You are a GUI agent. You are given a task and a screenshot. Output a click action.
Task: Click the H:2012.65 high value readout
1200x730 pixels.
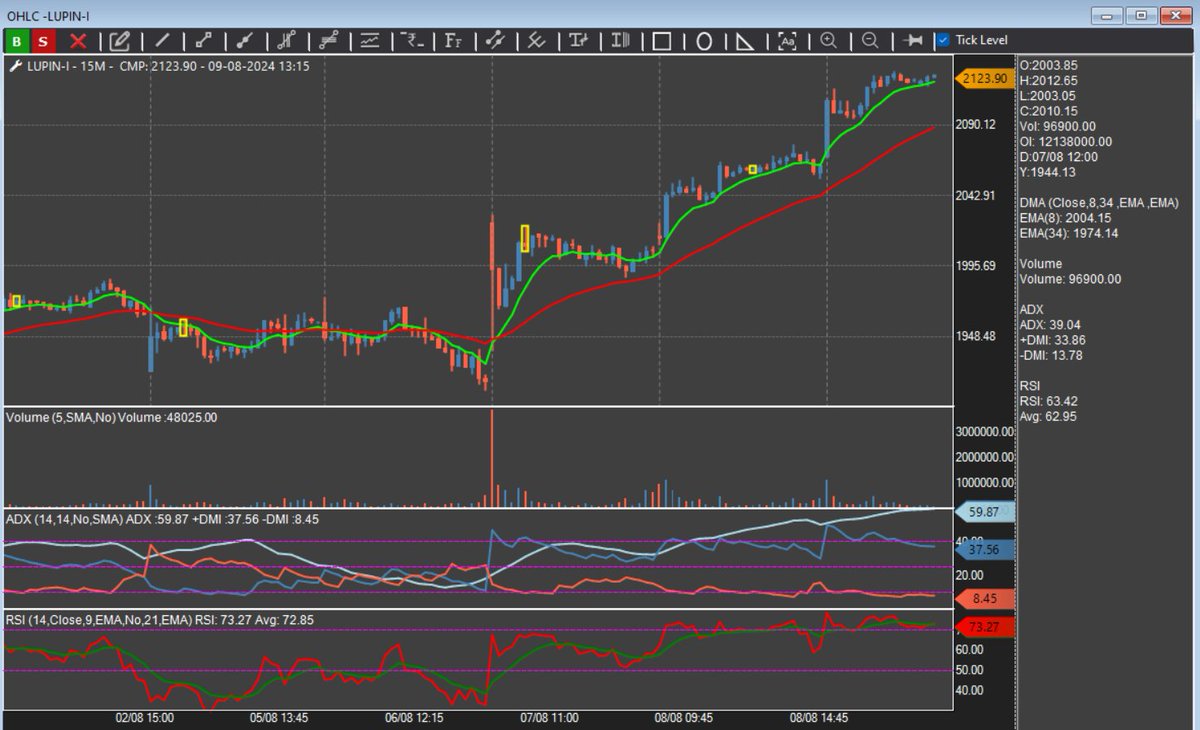[x=1049, y=80]
